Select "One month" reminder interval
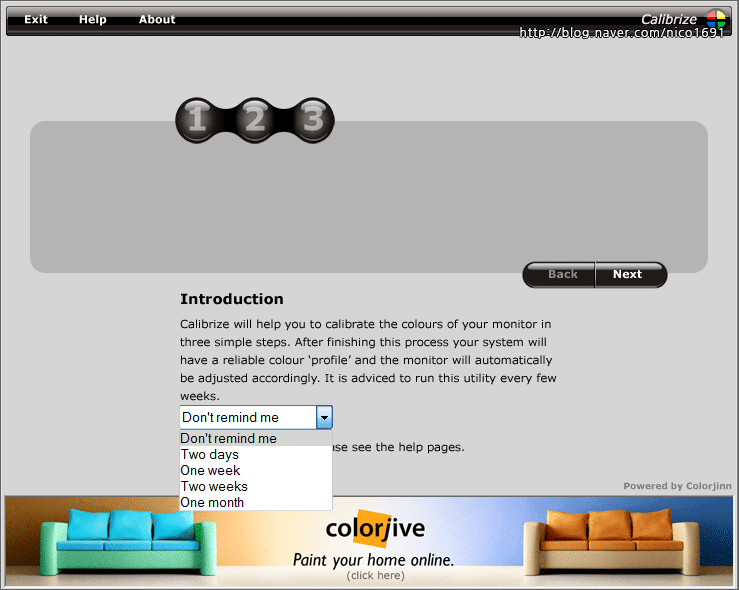The image size is (739, 590). tap(212, 503)
